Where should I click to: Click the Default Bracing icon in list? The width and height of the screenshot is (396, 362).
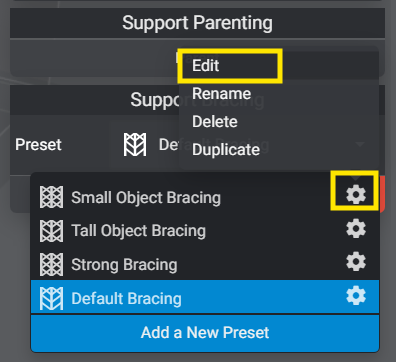[51, 298]
